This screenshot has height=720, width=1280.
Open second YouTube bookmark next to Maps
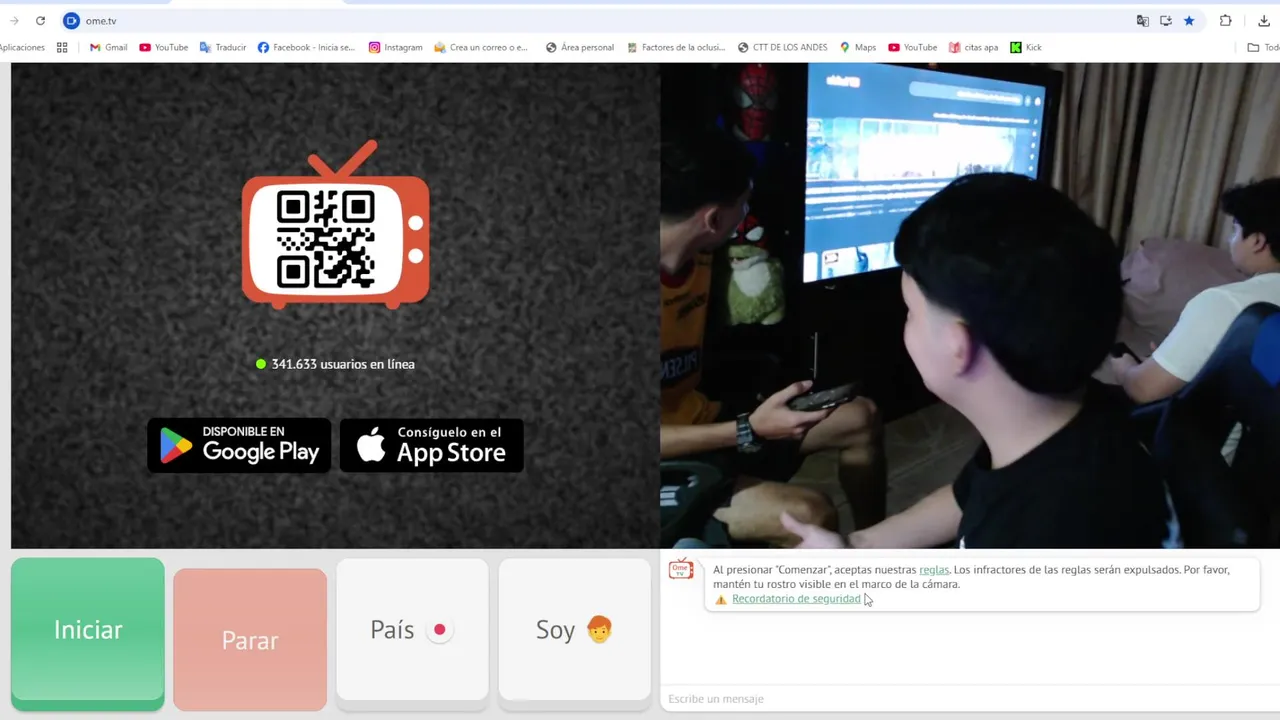coord(913,47)
